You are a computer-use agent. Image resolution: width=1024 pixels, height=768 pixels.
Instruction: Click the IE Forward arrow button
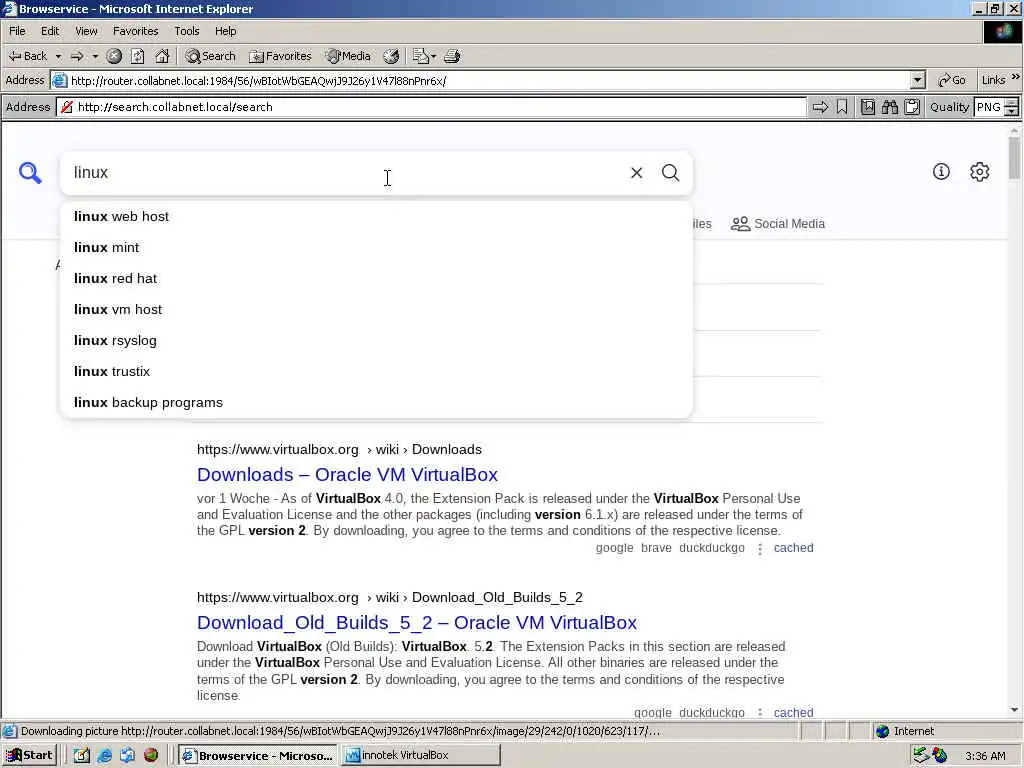77,56
